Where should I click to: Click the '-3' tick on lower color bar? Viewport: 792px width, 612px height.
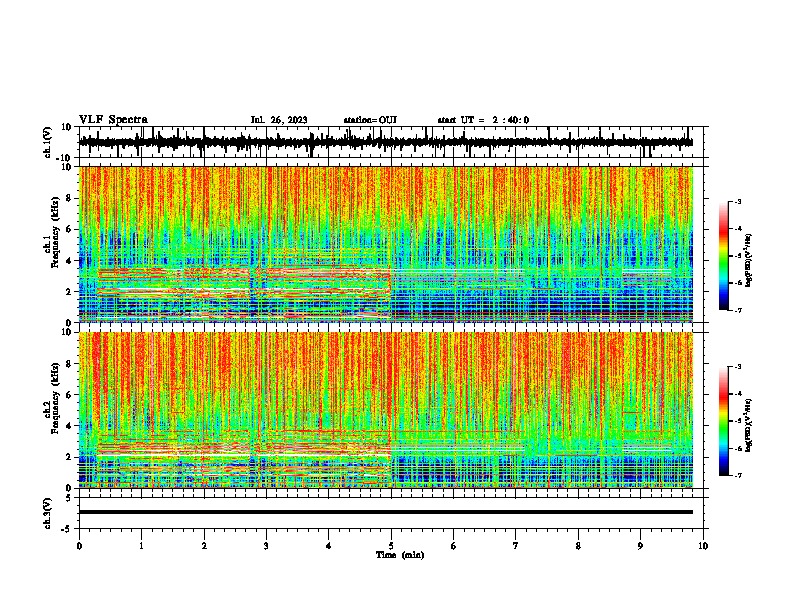(738, 367)
